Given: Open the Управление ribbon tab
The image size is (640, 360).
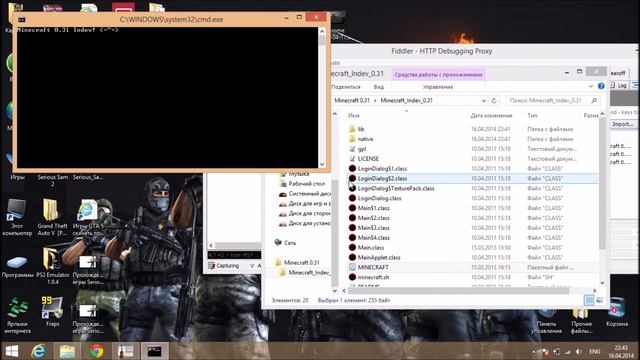Looking at the screenshot, I should point(438,87).
